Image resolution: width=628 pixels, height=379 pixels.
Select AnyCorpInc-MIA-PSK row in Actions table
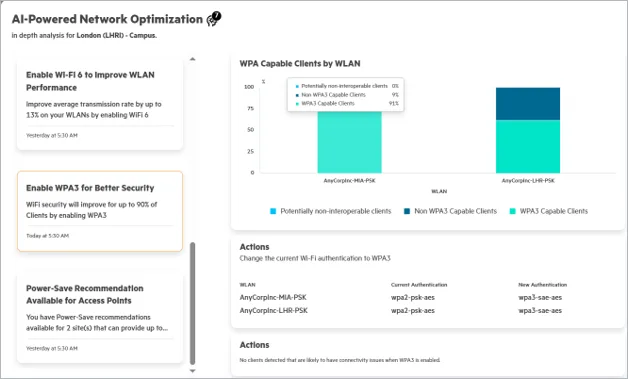pos(427,297)
